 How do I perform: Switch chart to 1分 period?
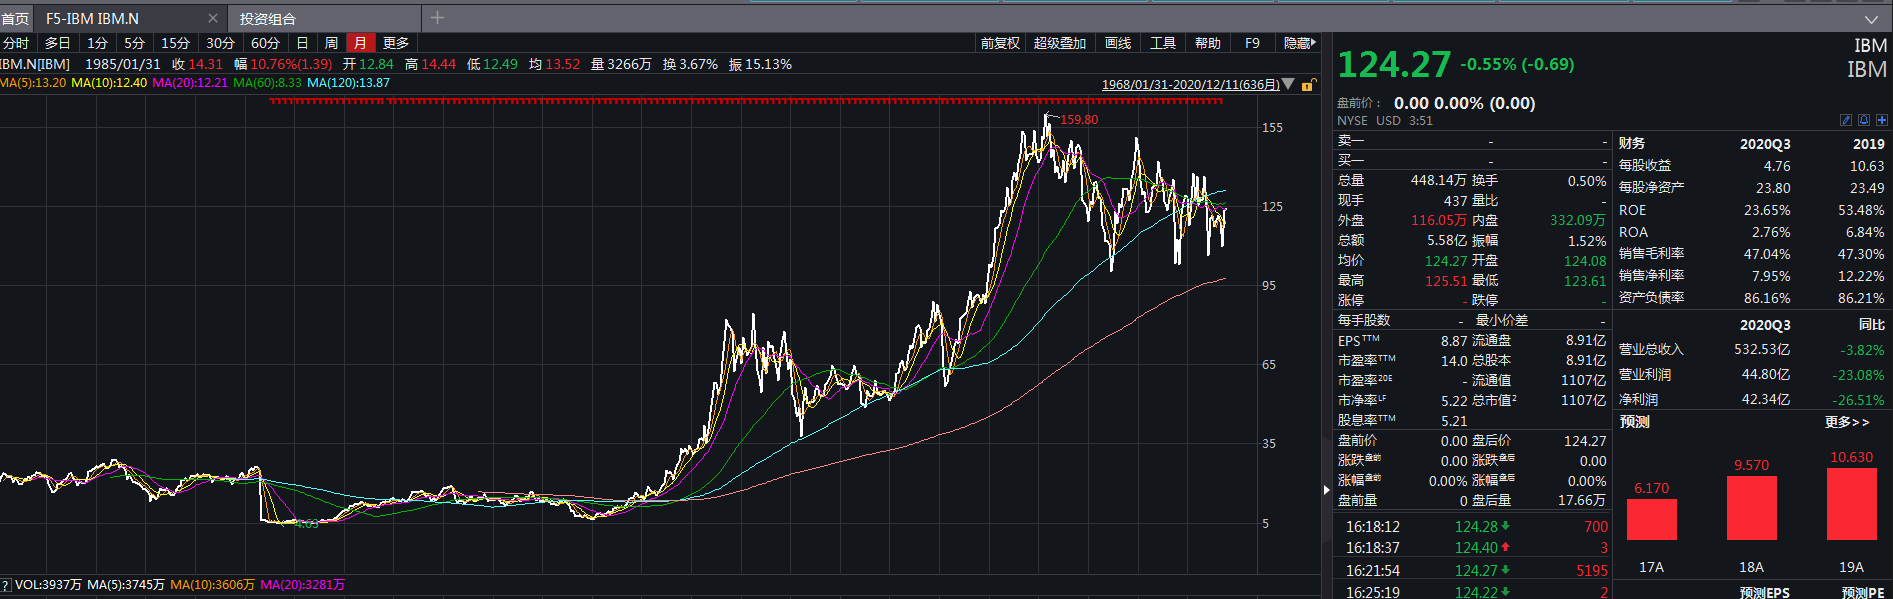pos(97,43)
